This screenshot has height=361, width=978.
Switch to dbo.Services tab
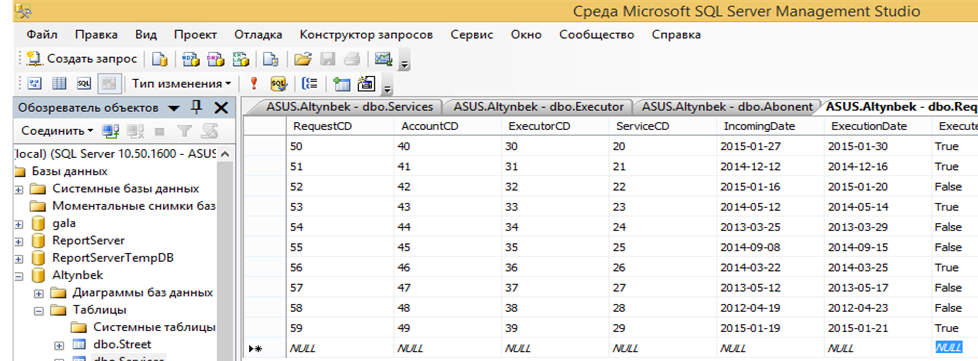point(348,107)
